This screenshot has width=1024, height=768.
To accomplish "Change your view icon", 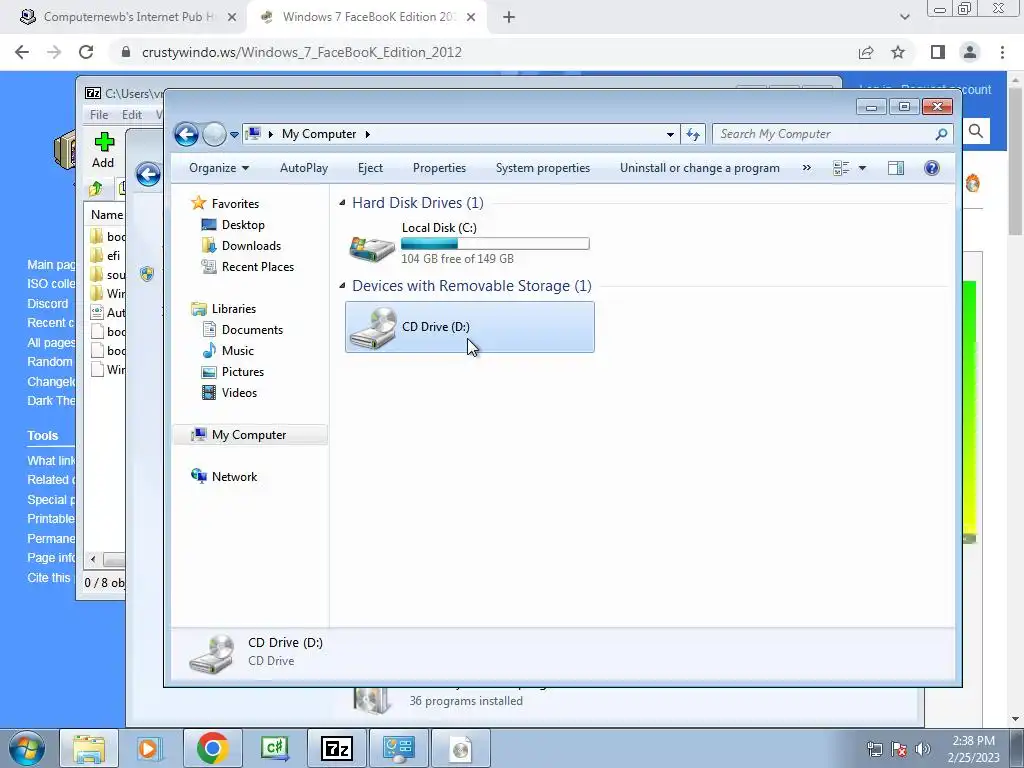I will click(841, 168).
